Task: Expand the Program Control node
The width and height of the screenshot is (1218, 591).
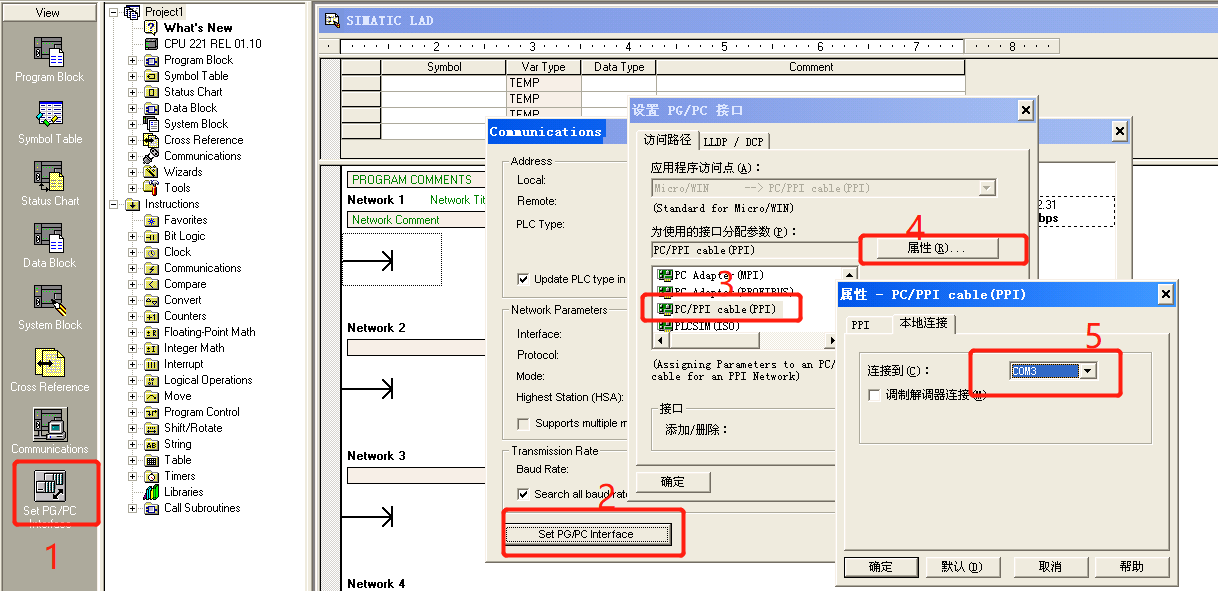Action: (x=132, y=412)
